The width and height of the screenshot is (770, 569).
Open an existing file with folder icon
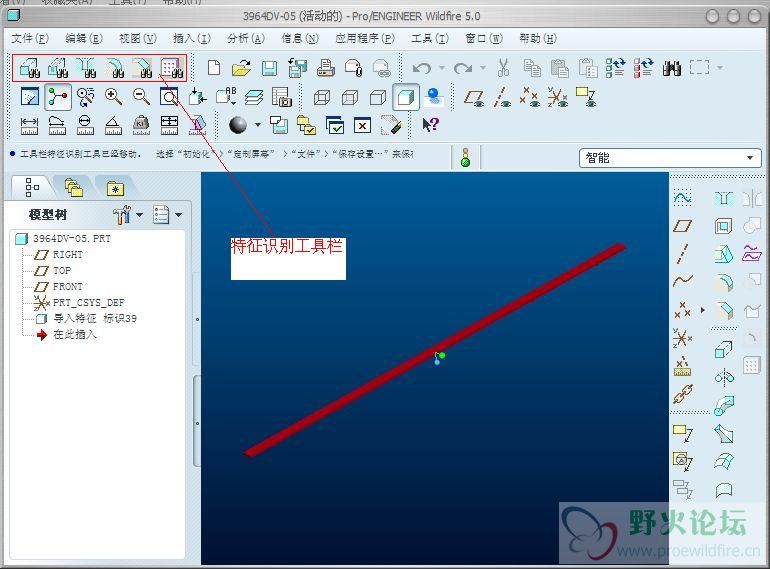[241, 68]
